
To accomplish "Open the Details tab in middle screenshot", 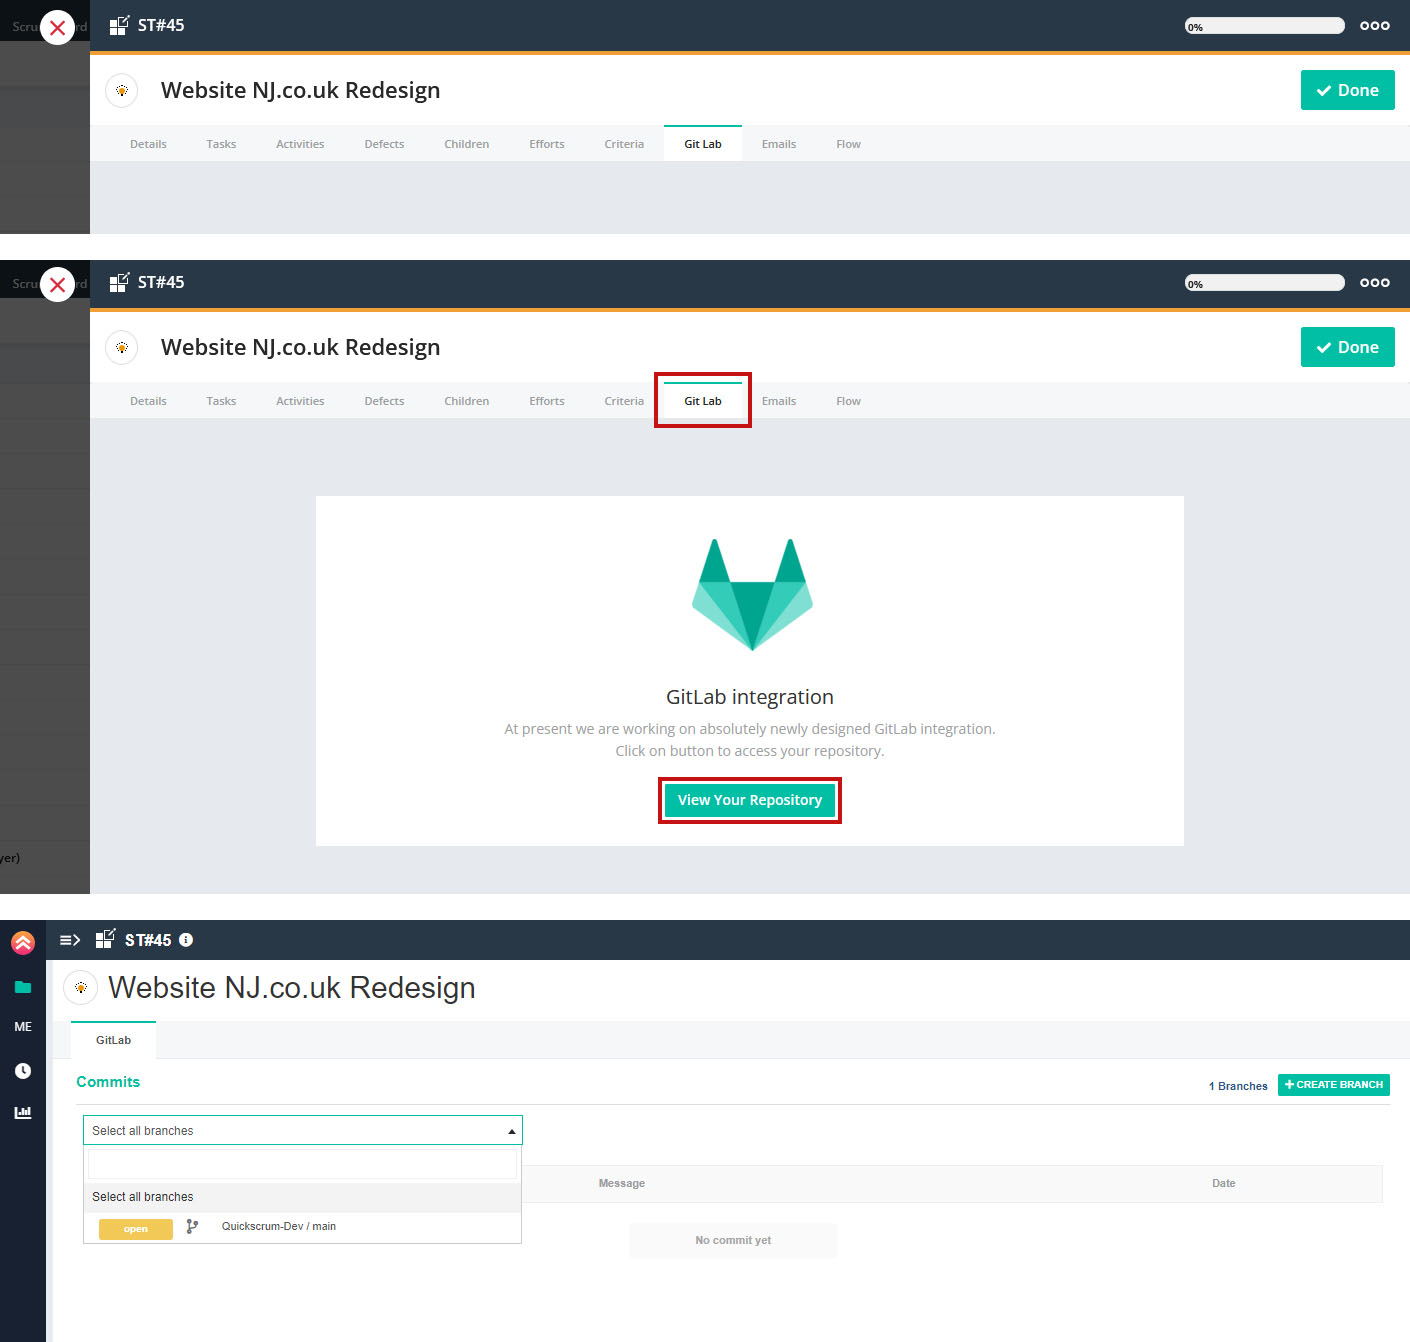I will point(148,401).
